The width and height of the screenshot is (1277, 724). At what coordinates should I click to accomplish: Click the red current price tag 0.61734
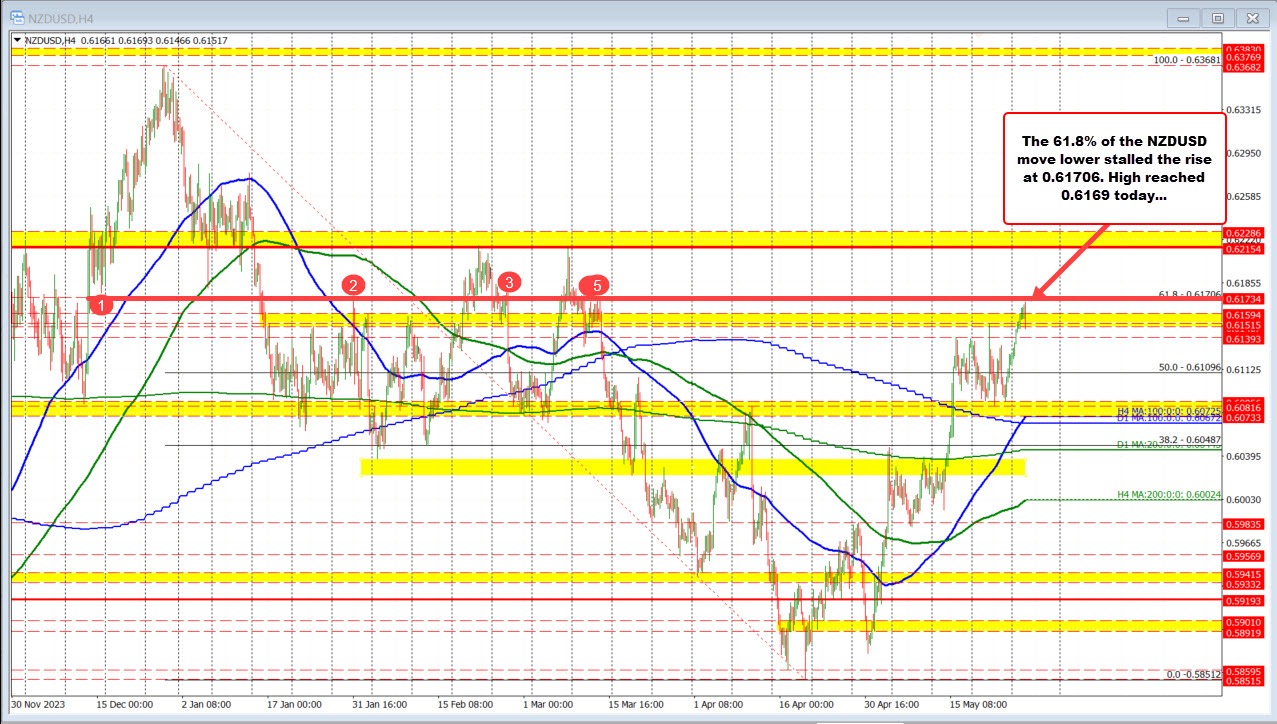point(1243,297)
